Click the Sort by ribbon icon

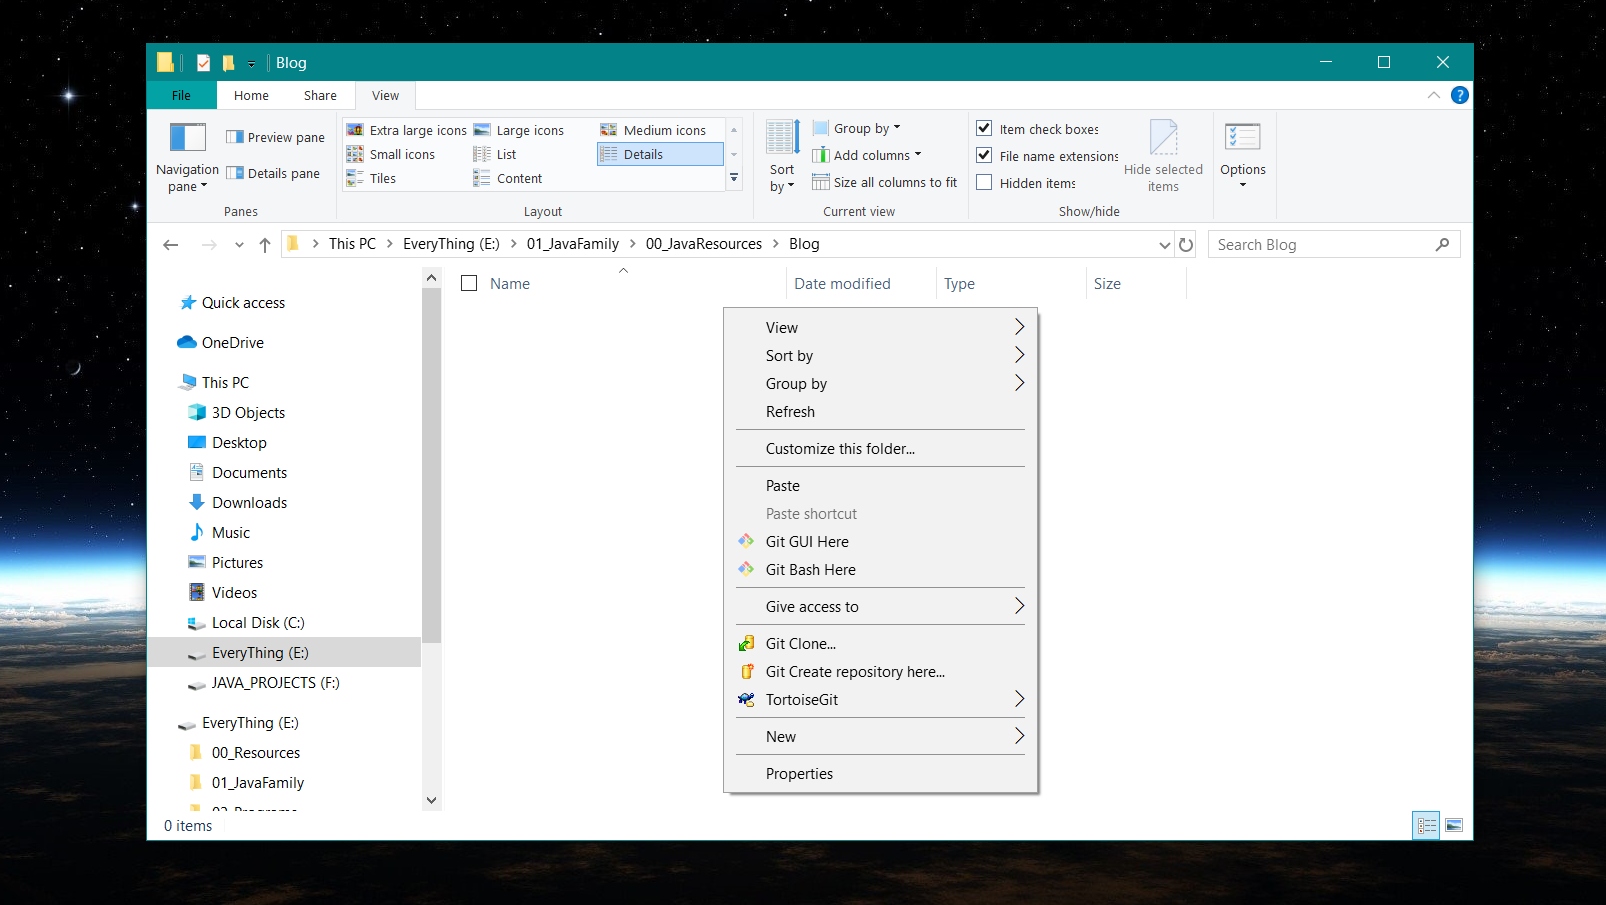(x=782, y=138)
